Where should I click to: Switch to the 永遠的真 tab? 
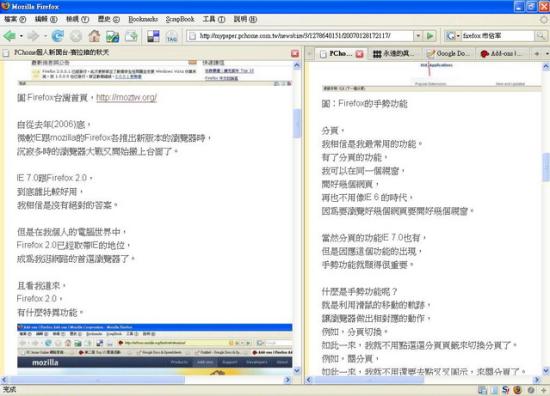tap(394, 54)
